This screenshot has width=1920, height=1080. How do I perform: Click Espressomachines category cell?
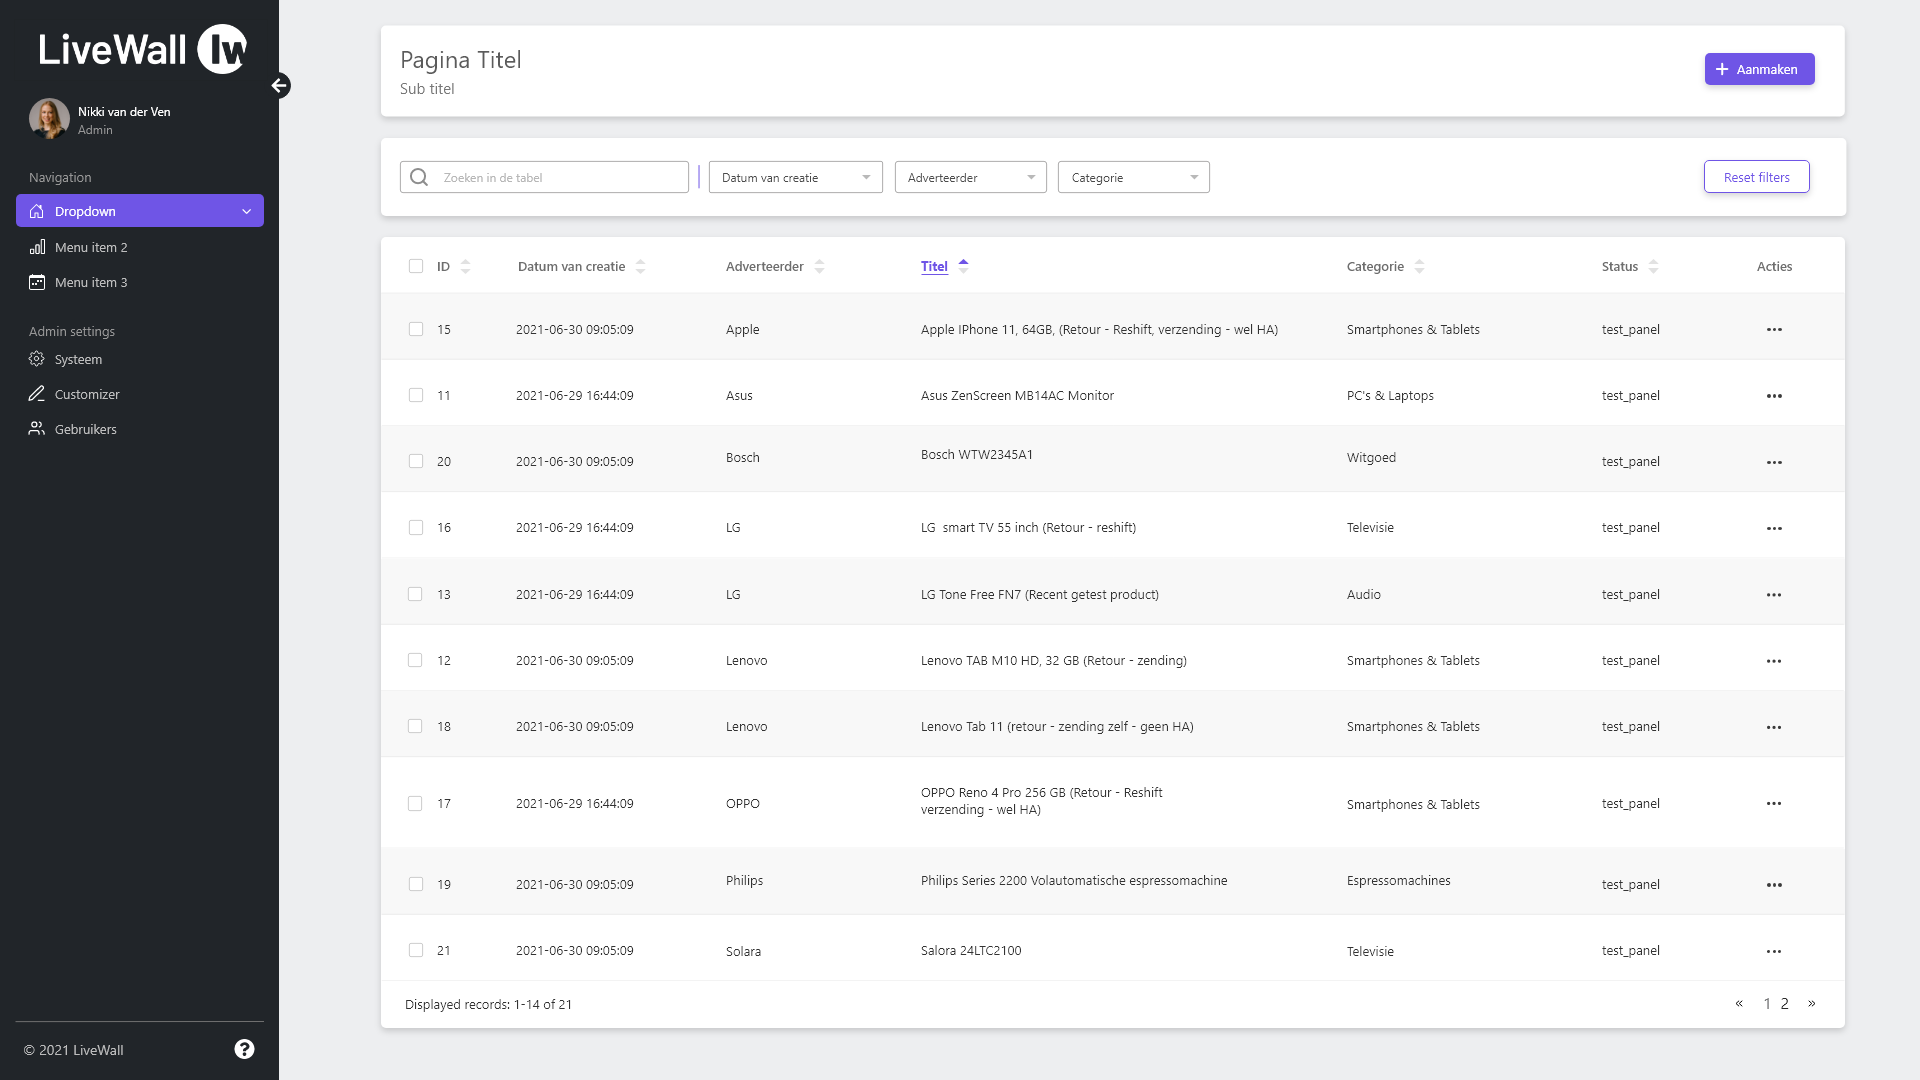click(1398, 880)
